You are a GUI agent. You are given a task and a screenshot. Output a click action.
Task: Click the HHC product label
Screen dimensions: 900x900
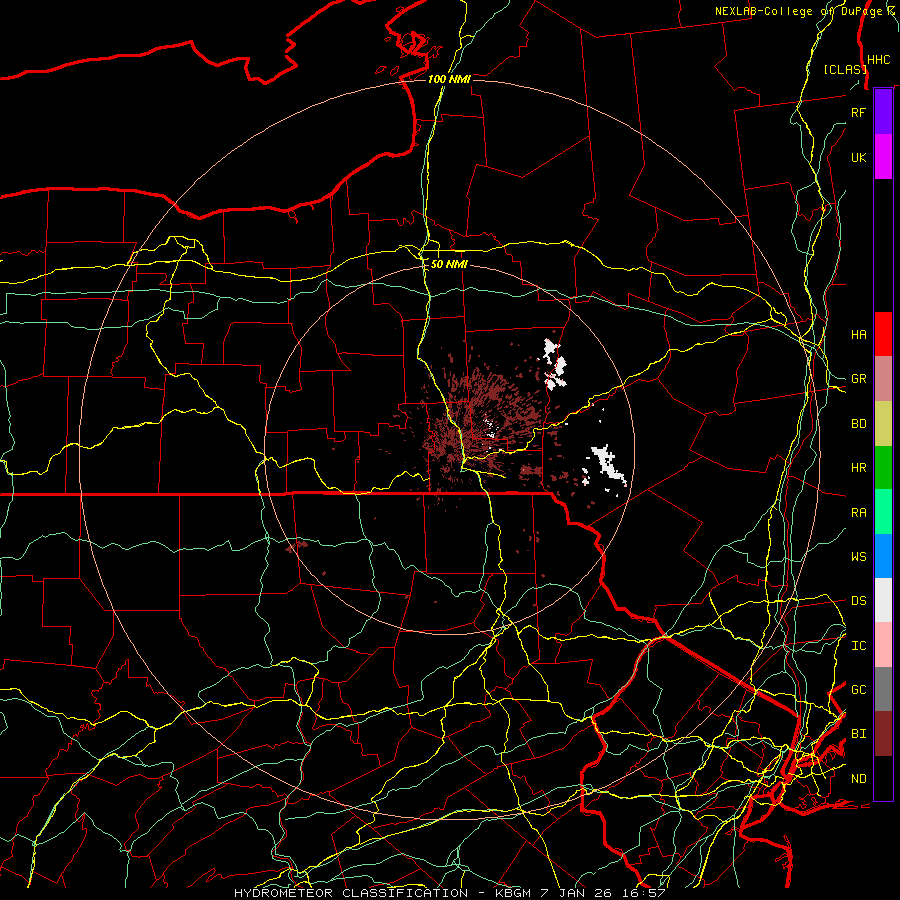[x=878, y=60]
